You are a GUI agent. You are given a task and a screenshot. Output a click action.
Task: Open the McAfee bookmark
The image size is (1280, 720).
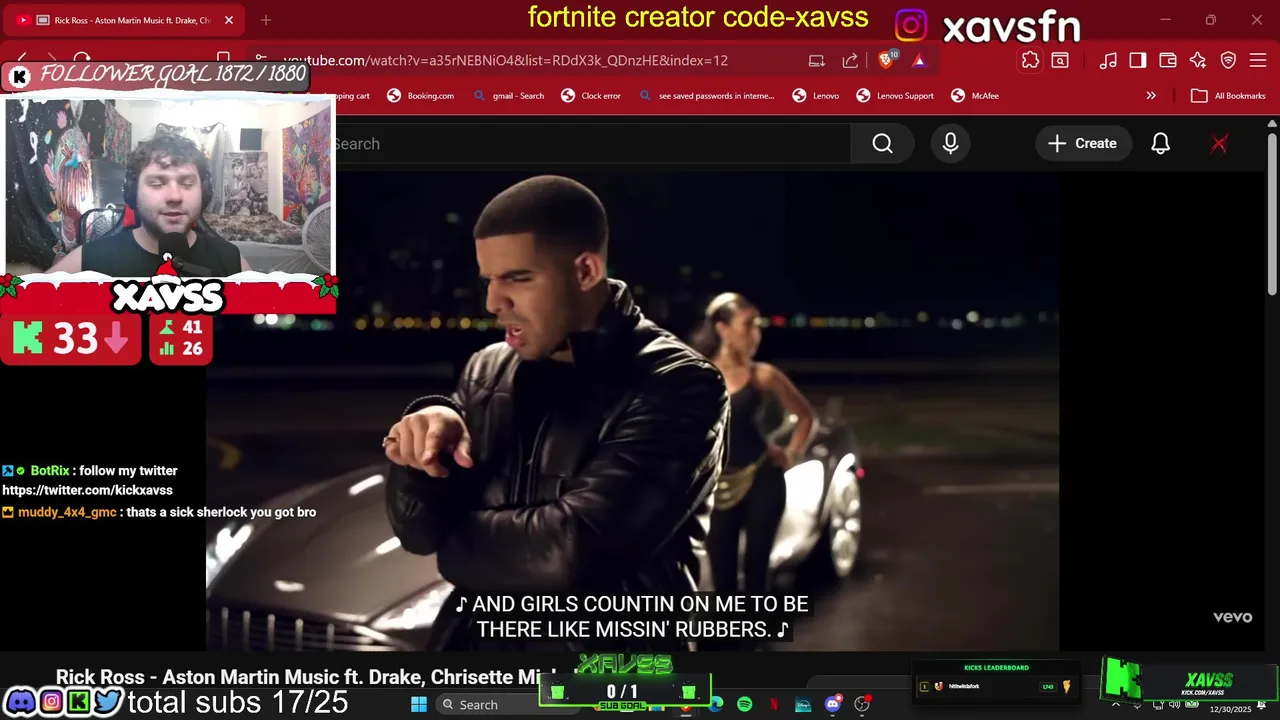tap(974, 96)
